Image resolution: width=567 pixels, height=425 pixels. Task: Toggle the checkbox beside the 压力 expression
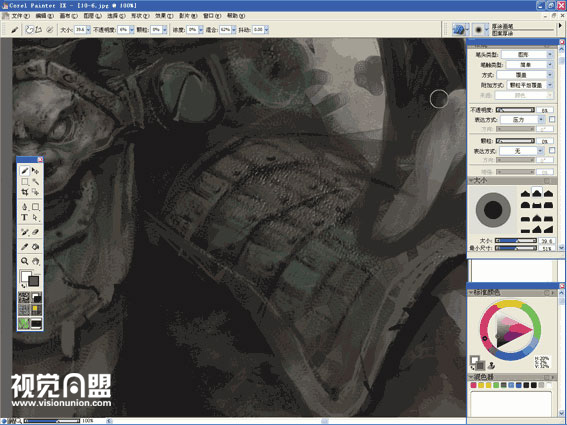coord(552,119)
